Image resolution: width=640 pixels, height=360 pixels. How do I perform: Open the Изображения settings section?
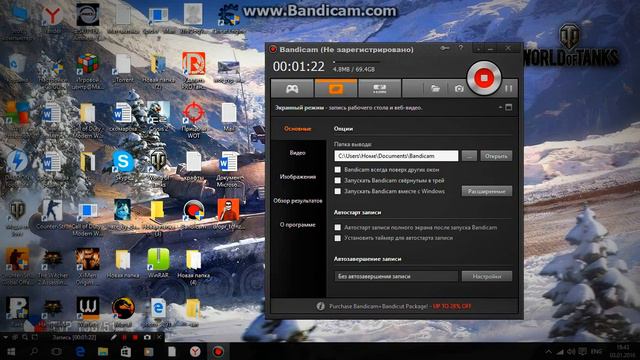click(x=298, y=177)
